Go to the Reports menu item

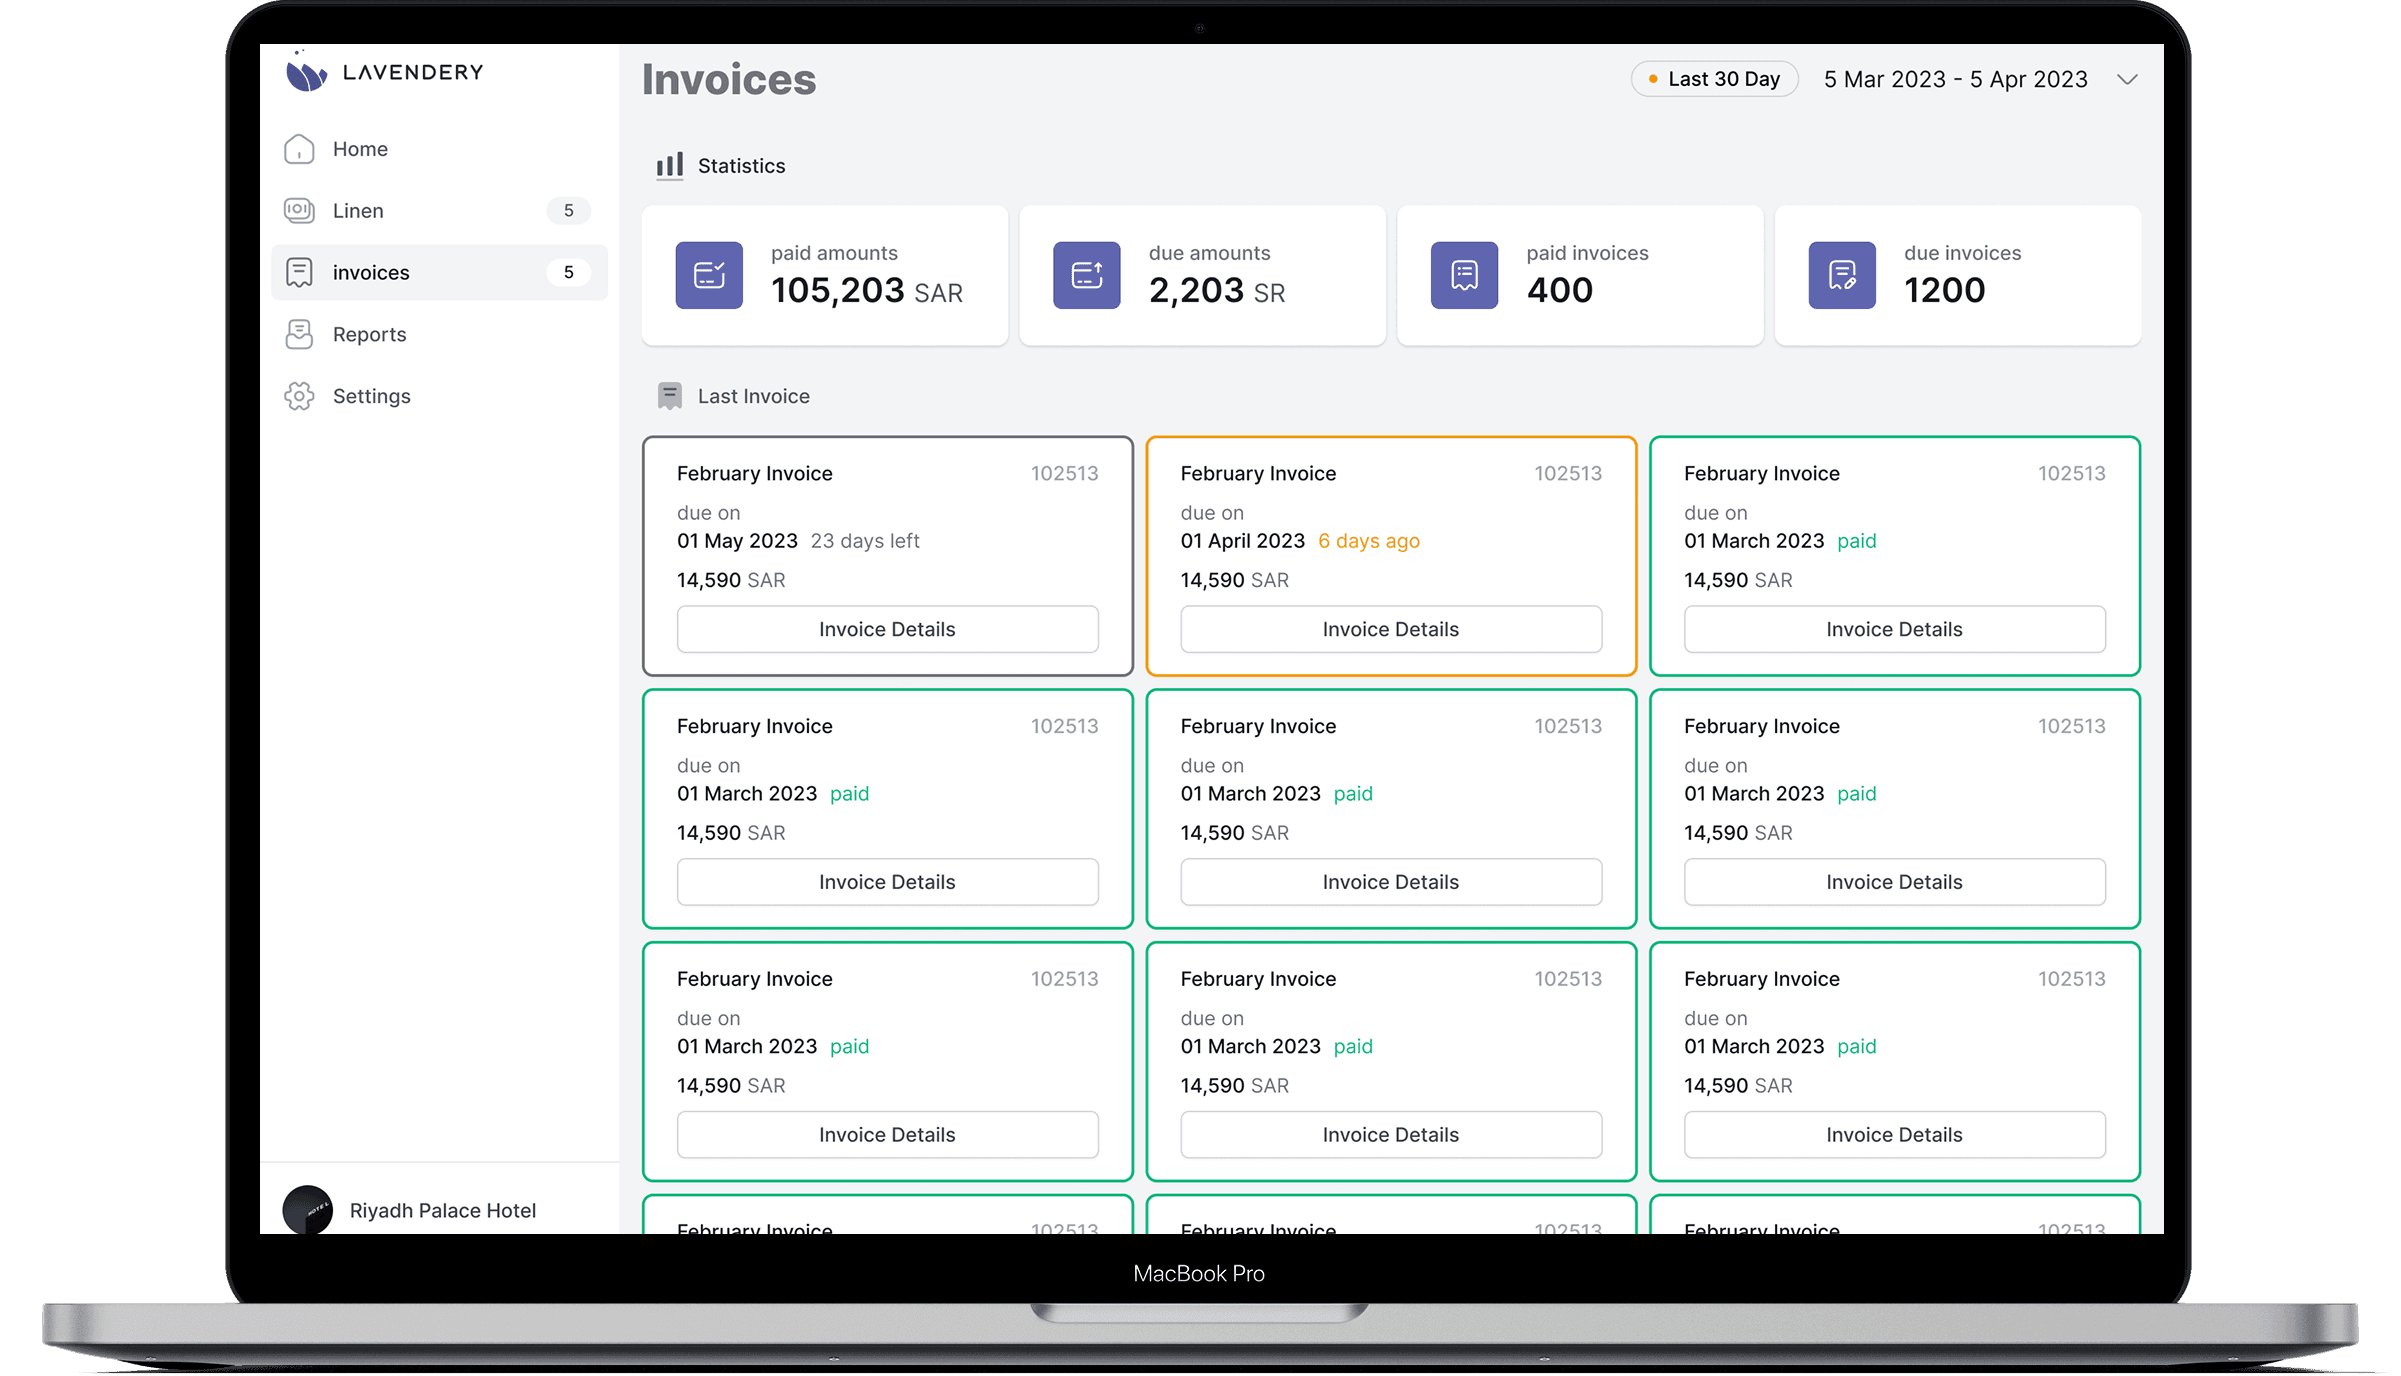click(x=369, y=334)
